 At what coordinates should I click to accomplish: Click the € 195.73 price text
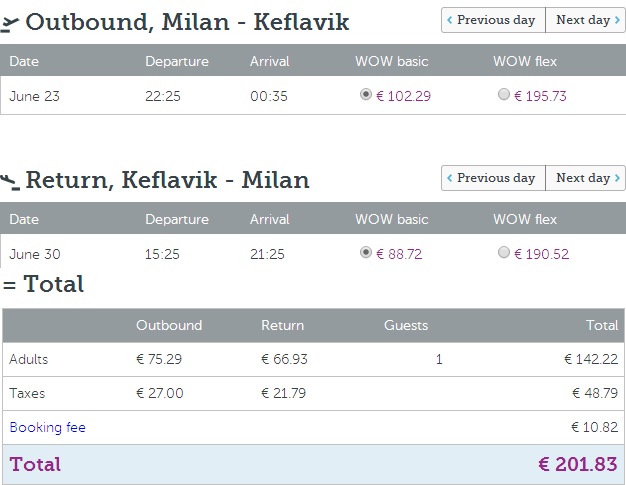[540, 96]
